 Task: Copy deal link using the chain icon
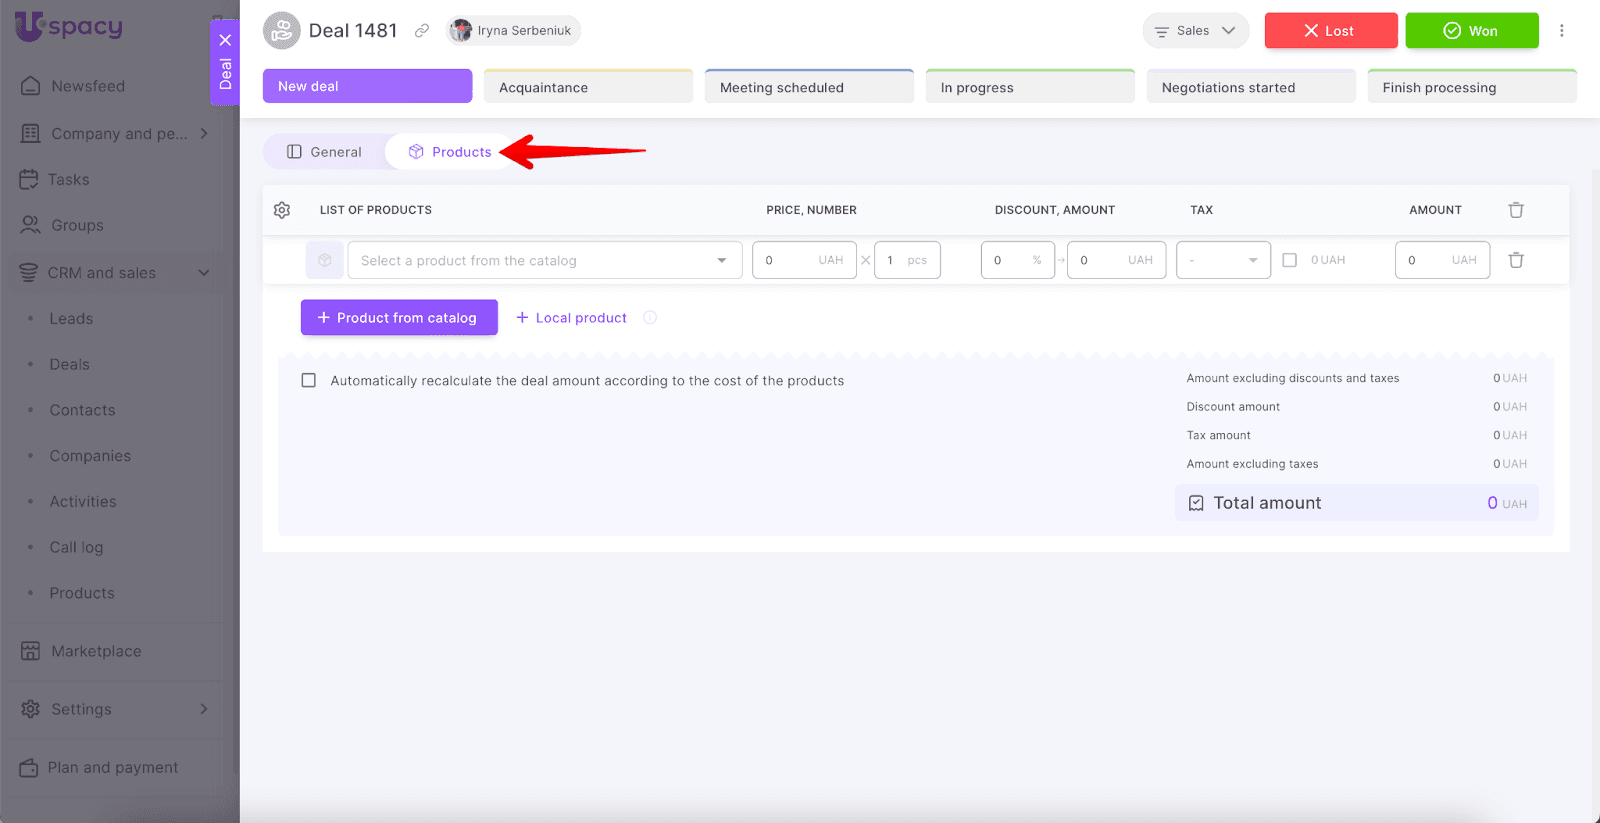coord(422,31)
